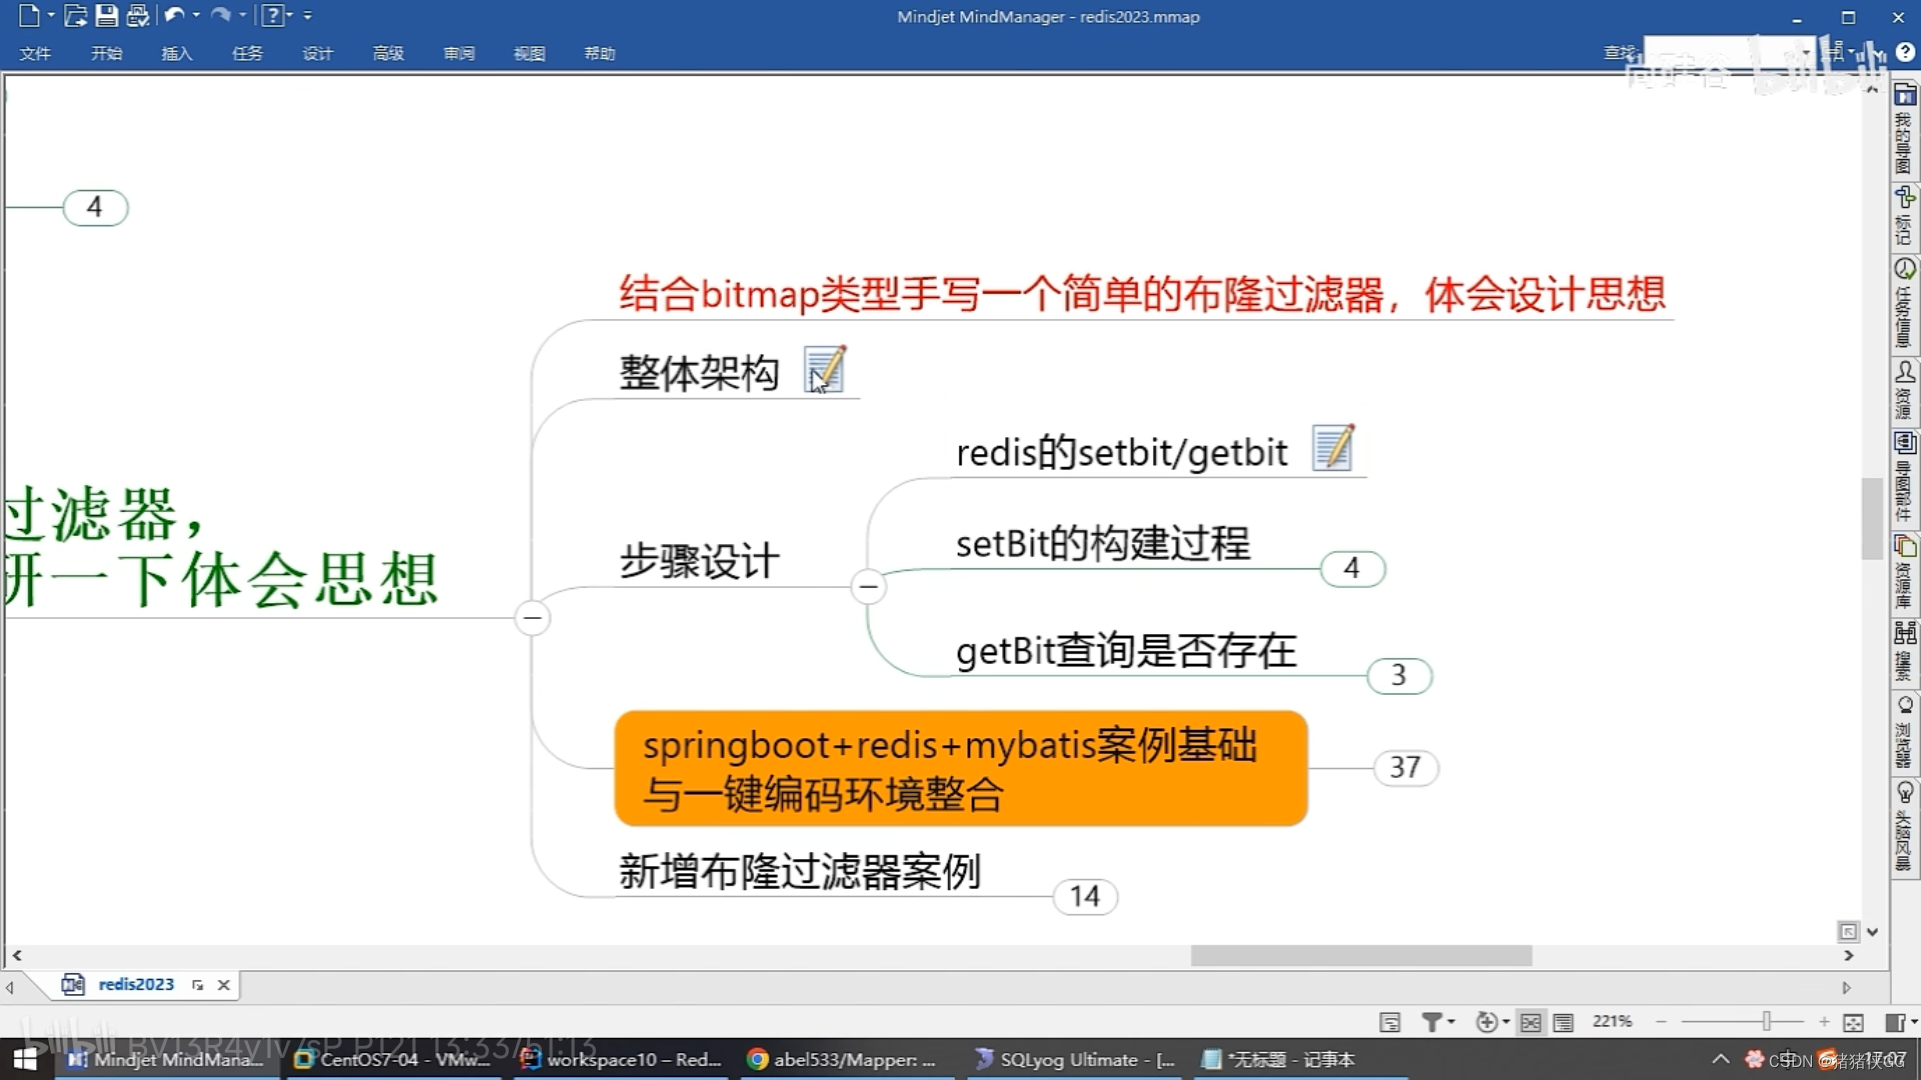
Task: Click the question-mark Help icon in the quick toolbar
Action: click(272, 15)
